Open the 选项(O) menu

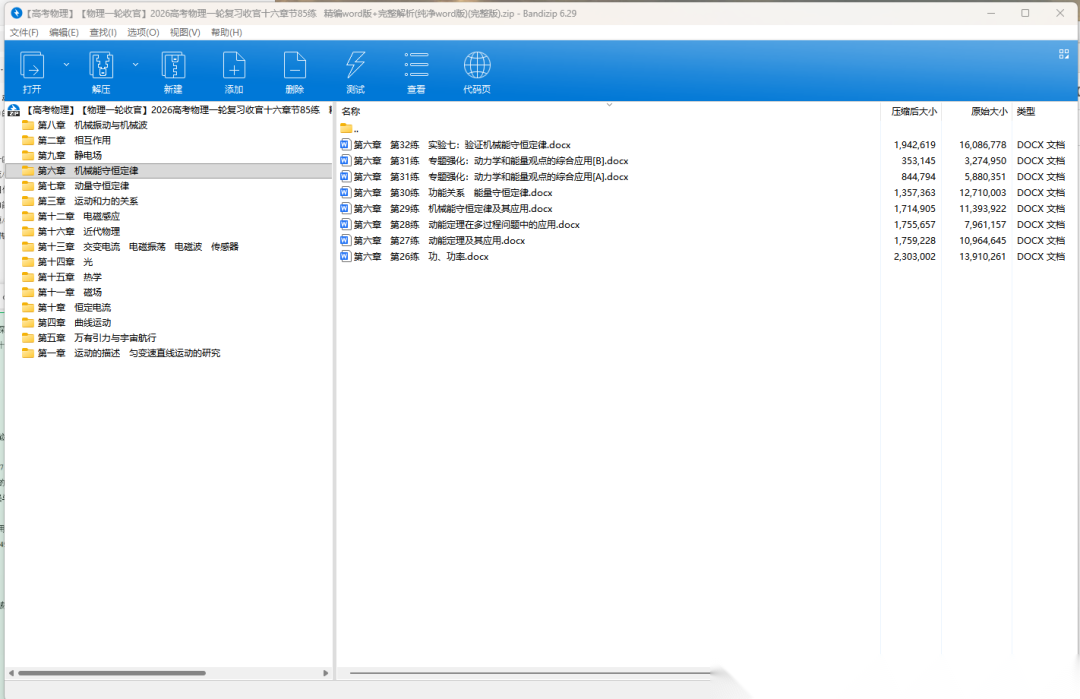point(143,32)
